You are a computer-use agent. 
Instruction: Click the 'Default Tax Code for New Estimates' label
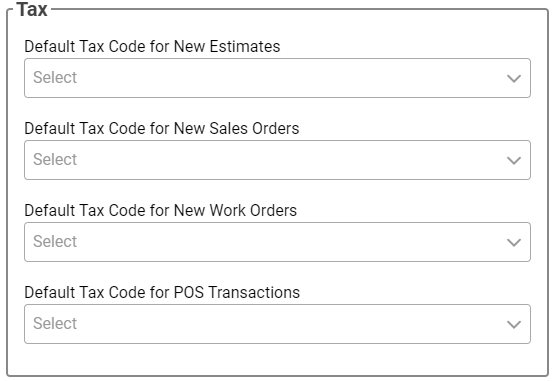(x=152, y=46)
